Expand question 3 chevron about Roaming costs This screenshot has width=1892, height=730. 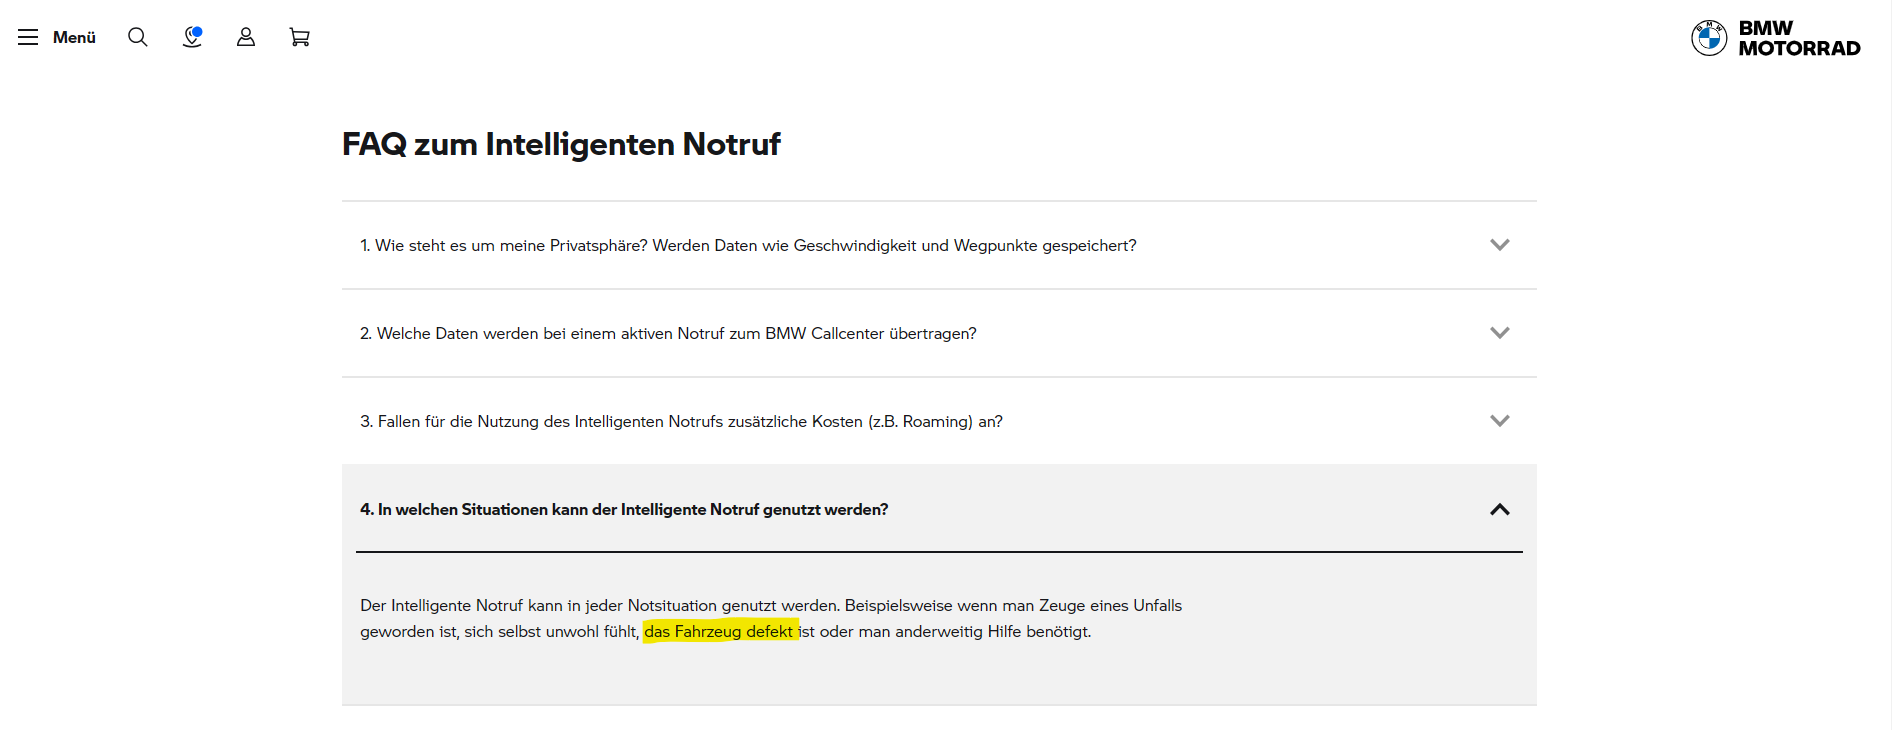[x=1499, y=421]
